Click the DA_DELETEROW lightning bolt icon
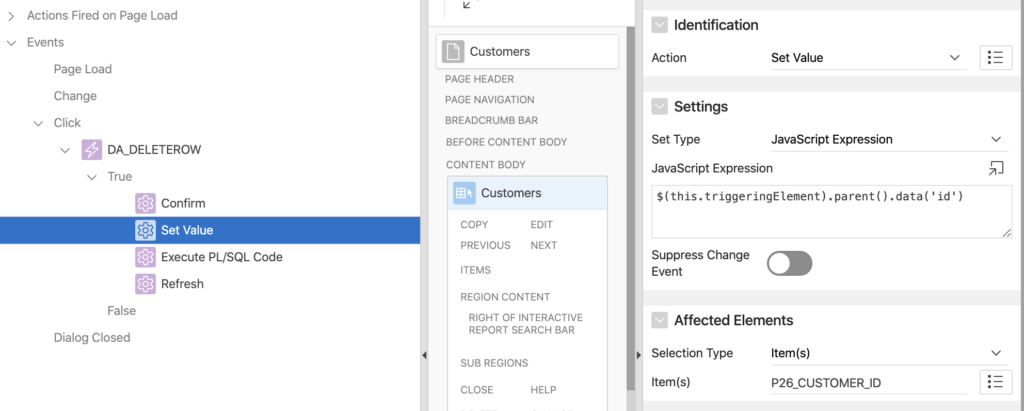The image size is (1024, 411). [x=91, y=150]
